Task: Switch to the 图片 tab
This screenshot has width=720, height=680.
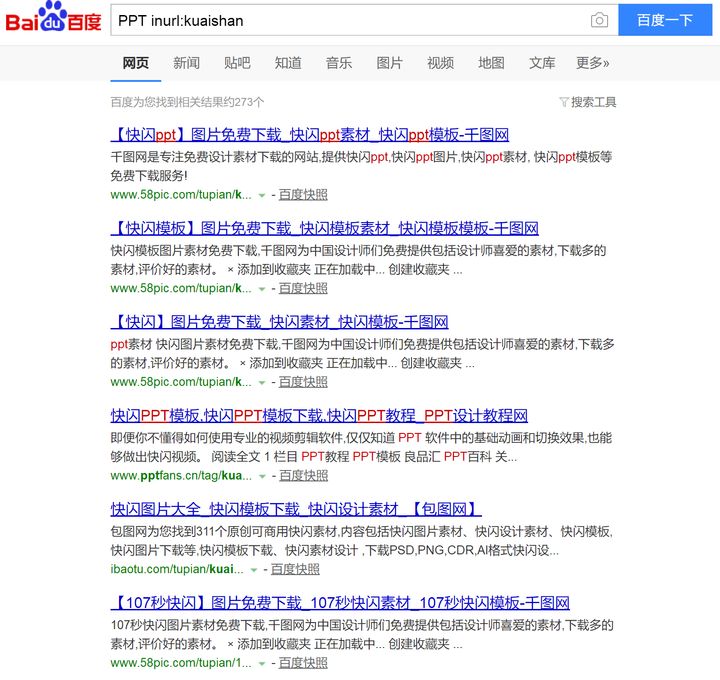Action: 389,63
